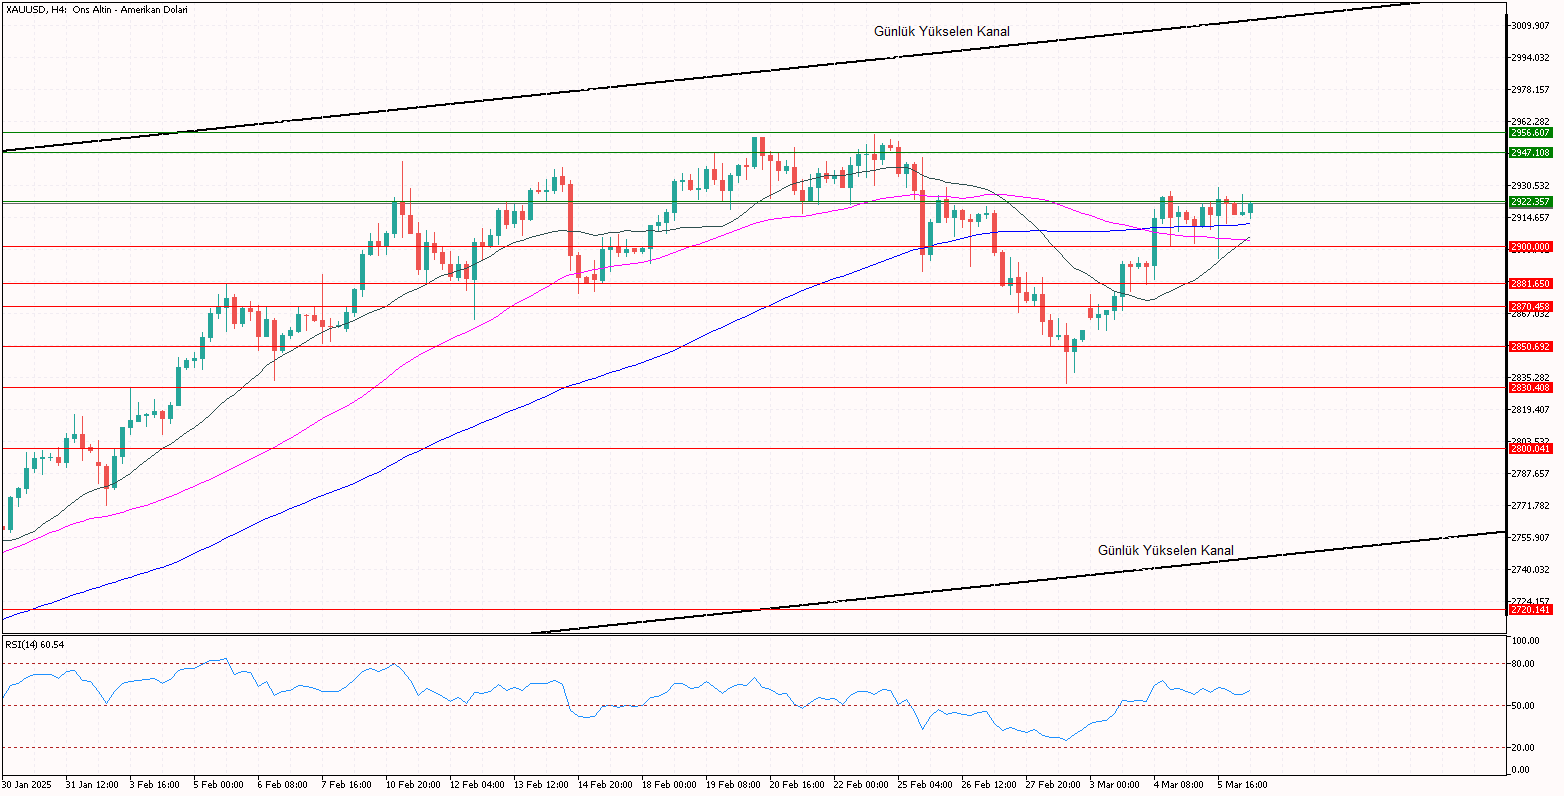Click the "31 Jan 12:00" time label
The height and width of the screenshot is (796, 1564).
coord(90,784)
